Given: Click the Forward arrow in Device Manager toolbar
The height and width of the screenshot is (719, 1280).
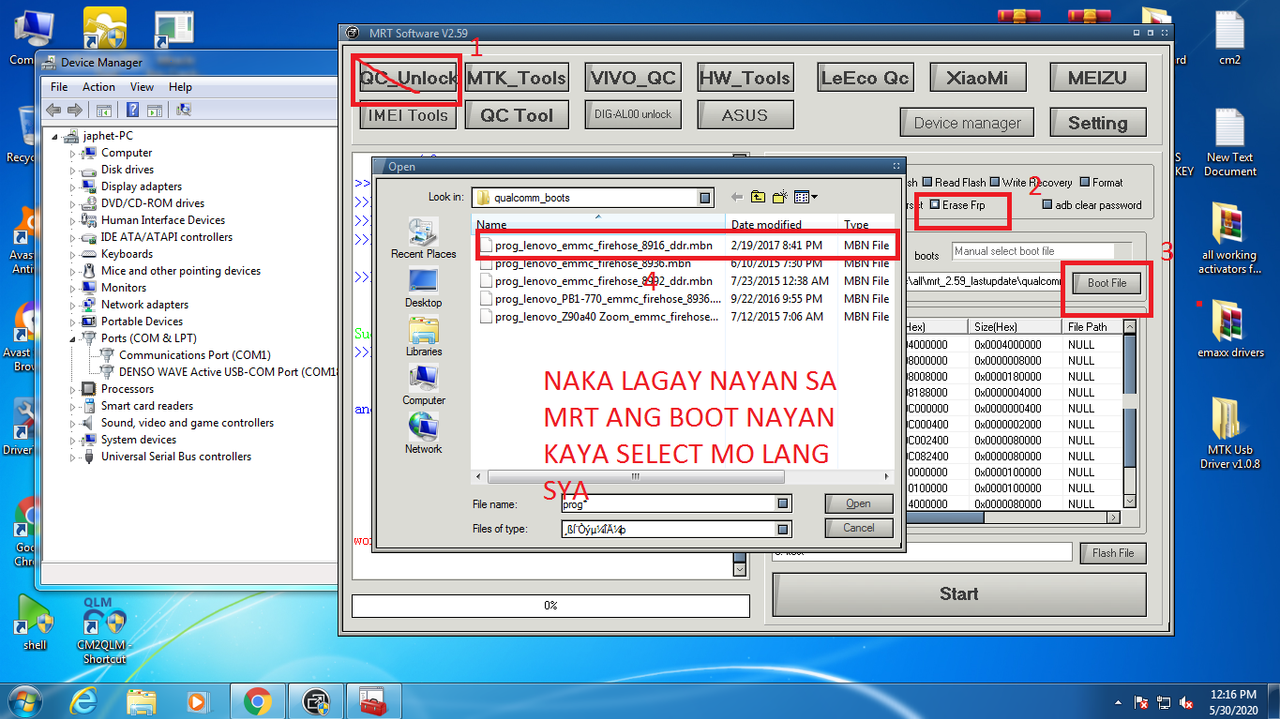Looking at the screenshot, I should tap(75, 109).
